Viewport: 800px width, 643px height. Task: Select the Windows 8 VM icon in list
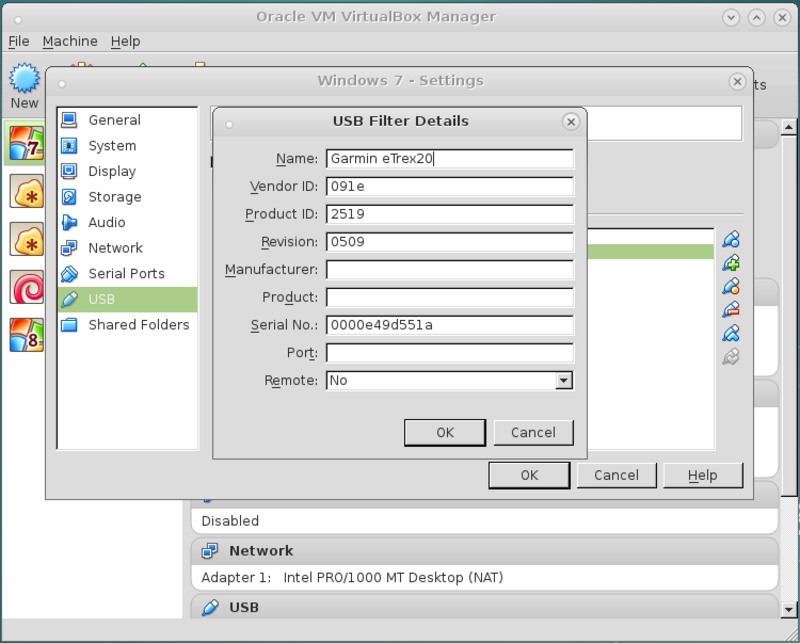(26, 335)
